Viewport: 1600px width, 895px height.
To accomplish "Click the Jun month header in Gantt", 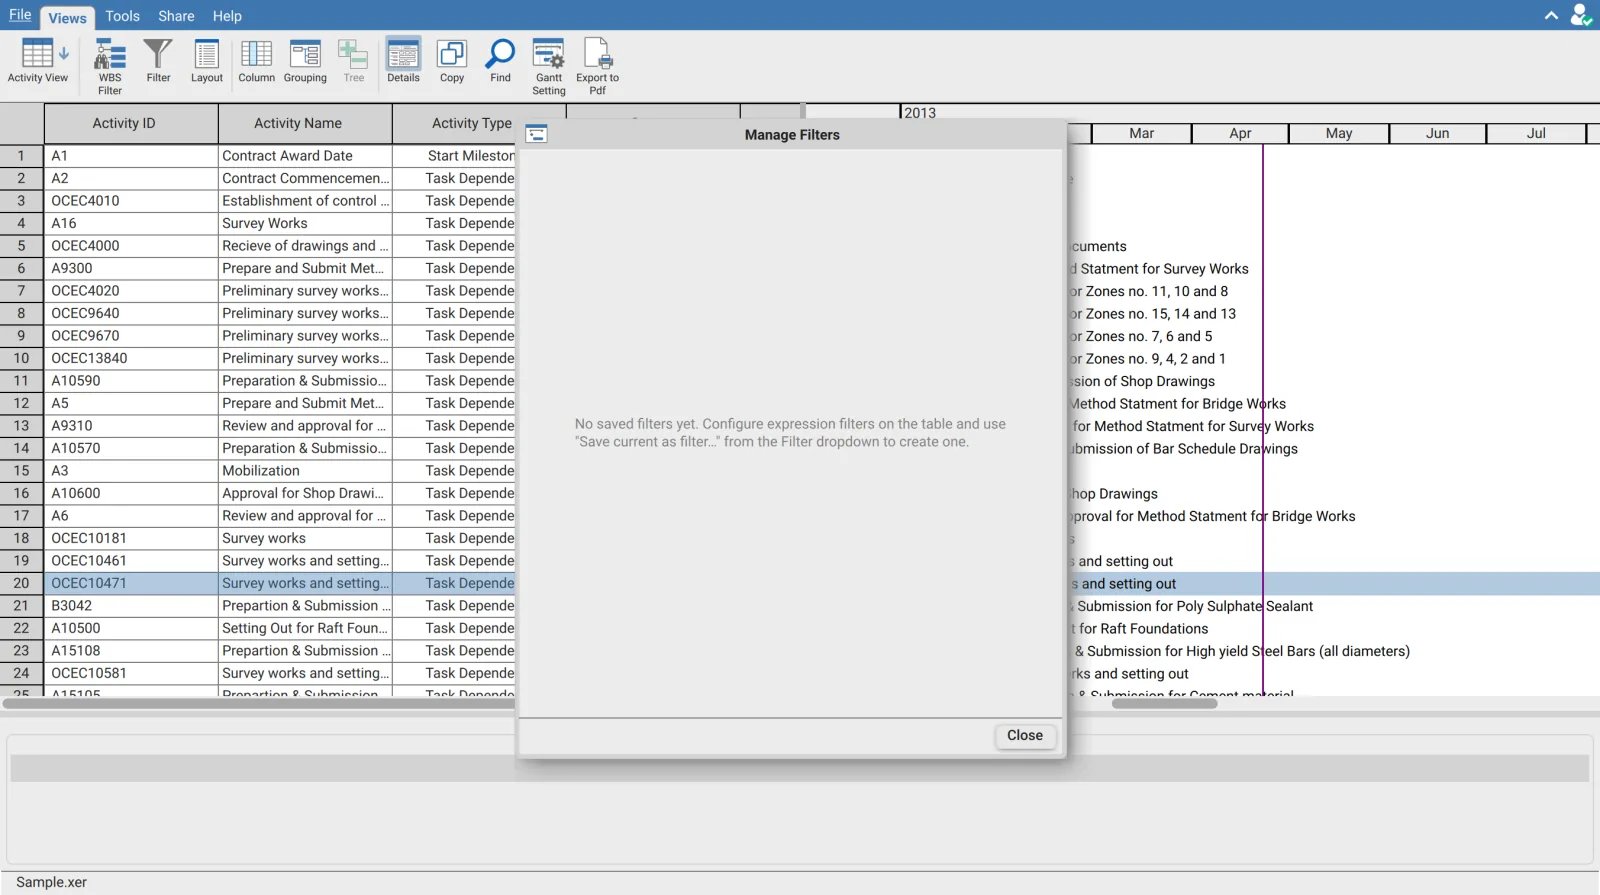I will coord(1437,133).
